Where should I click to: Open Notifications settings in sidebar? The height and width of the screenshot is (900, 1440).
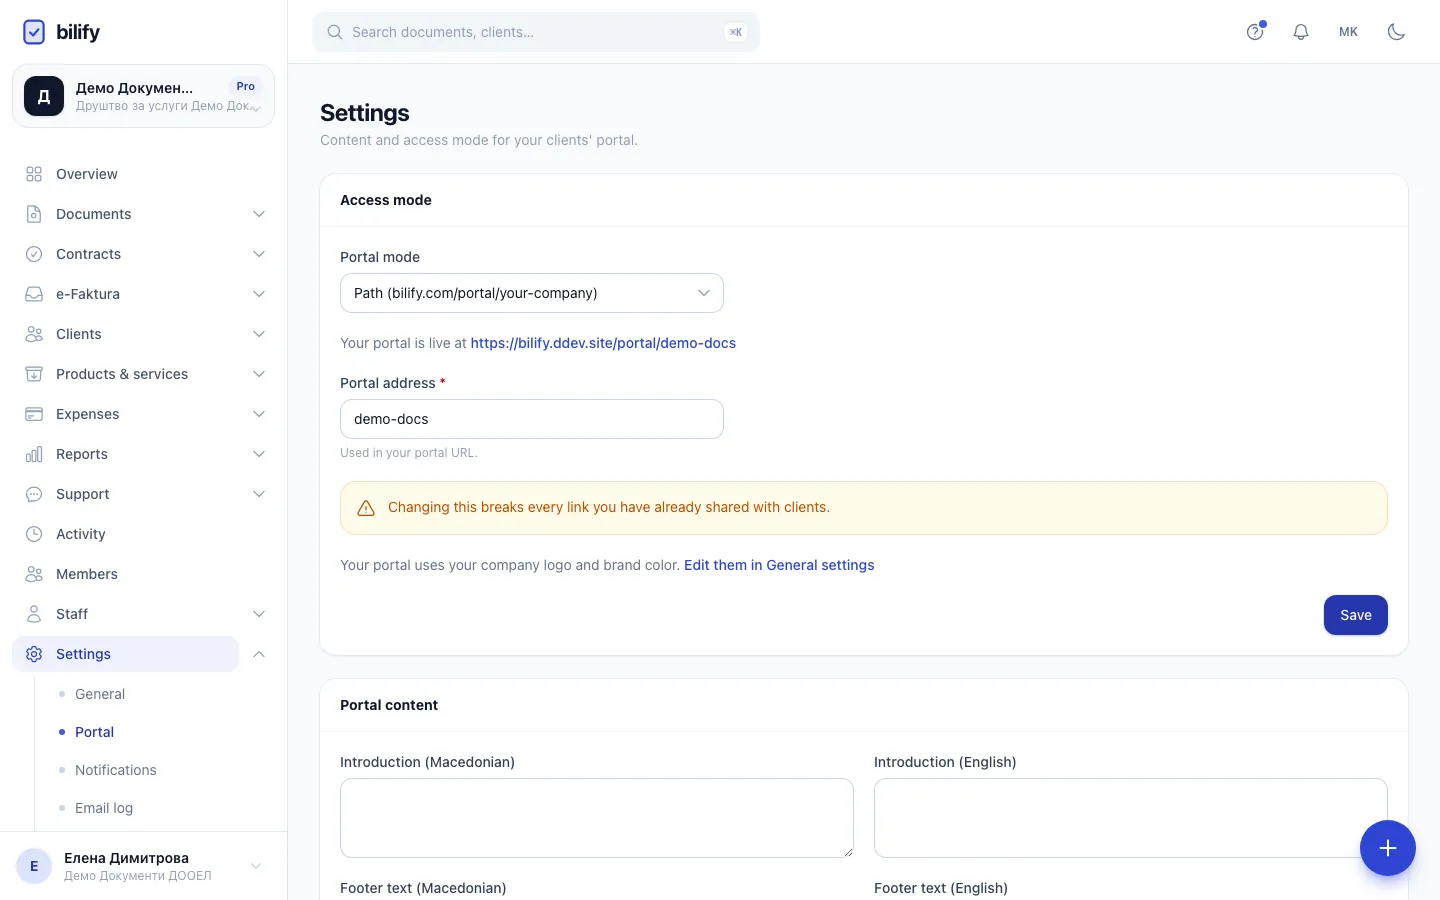click(x=116, y=770)
